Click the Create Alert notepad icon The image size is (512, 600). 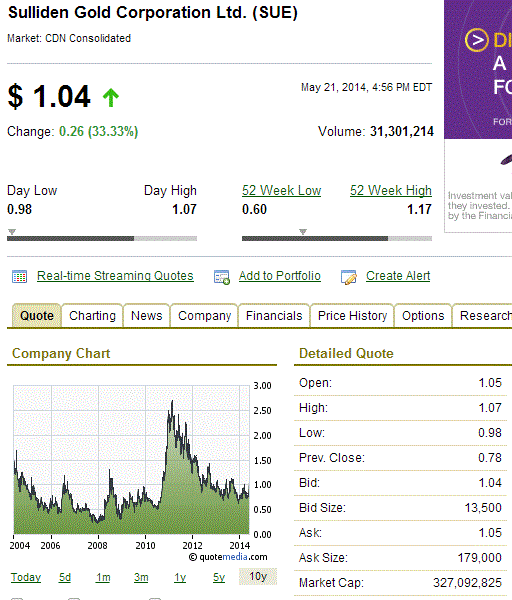(349, 277)
